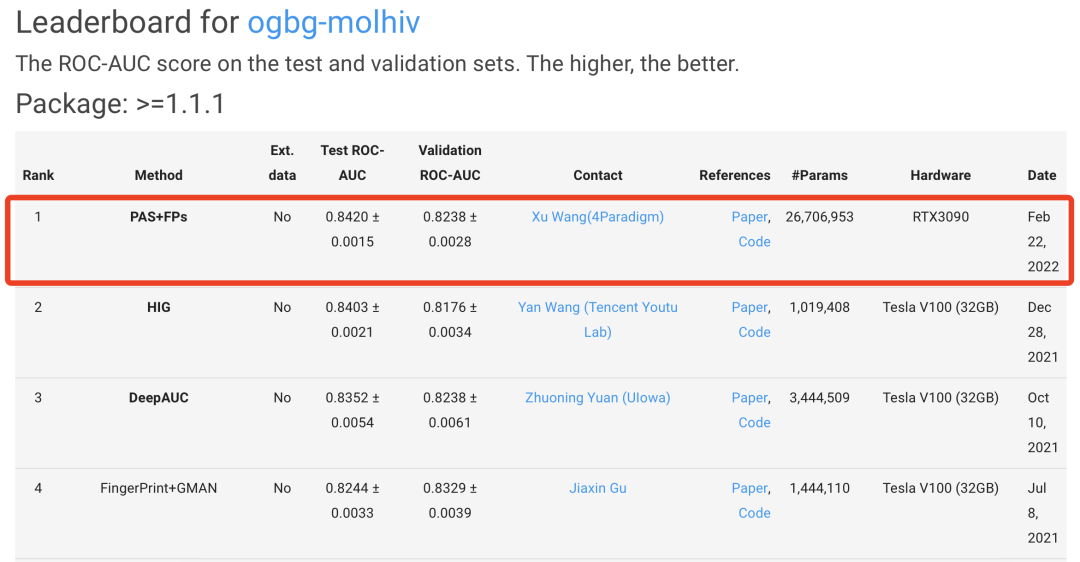This screenshot has width=1080, height=562.
Task: Click the Test ROC-AUC column header
Action: coord(352,162)
